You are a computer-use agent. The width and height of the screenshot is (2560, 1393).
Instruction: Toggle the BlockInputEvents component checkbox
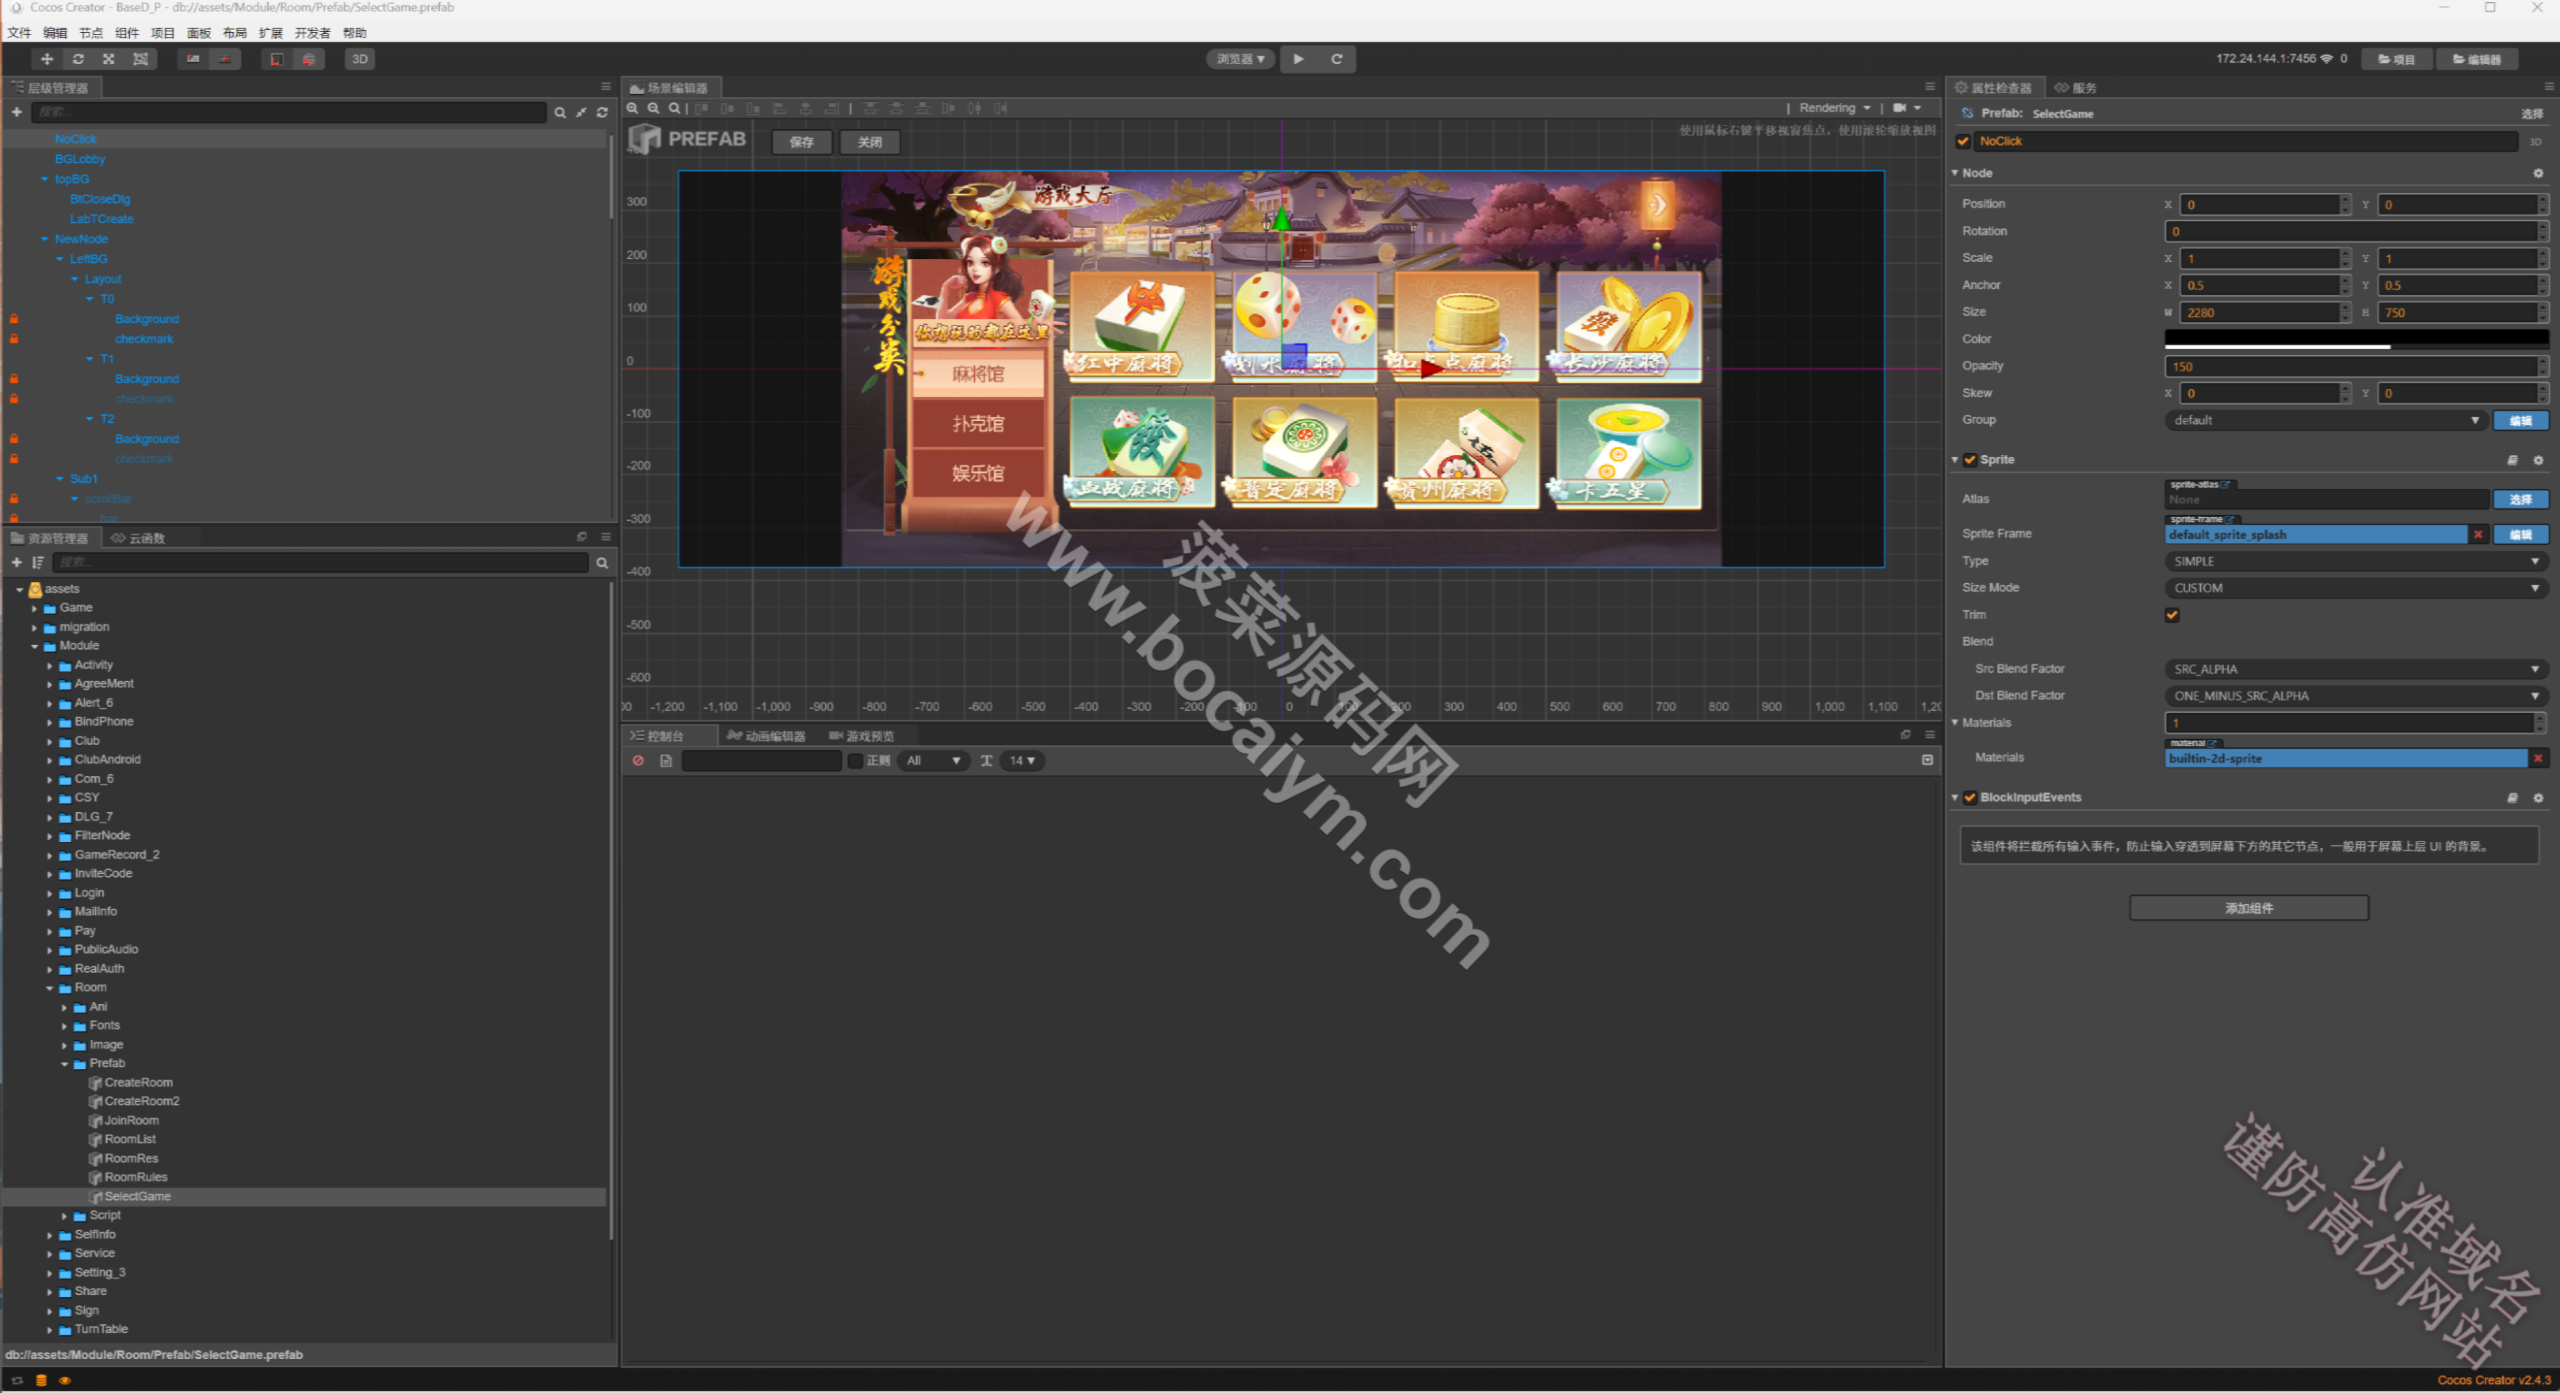coord(1970,798)
